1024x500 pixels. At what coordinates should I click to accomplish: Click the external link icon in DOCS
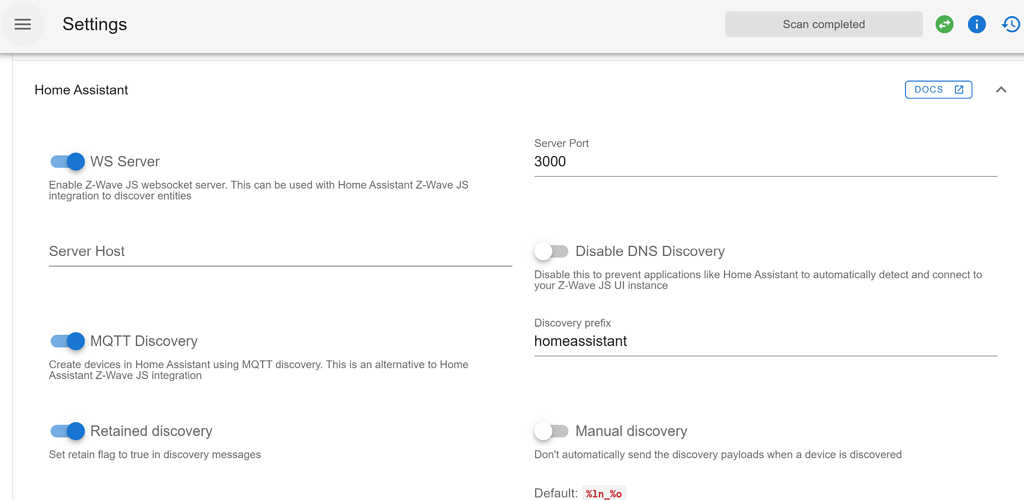[x=959, y=90]
